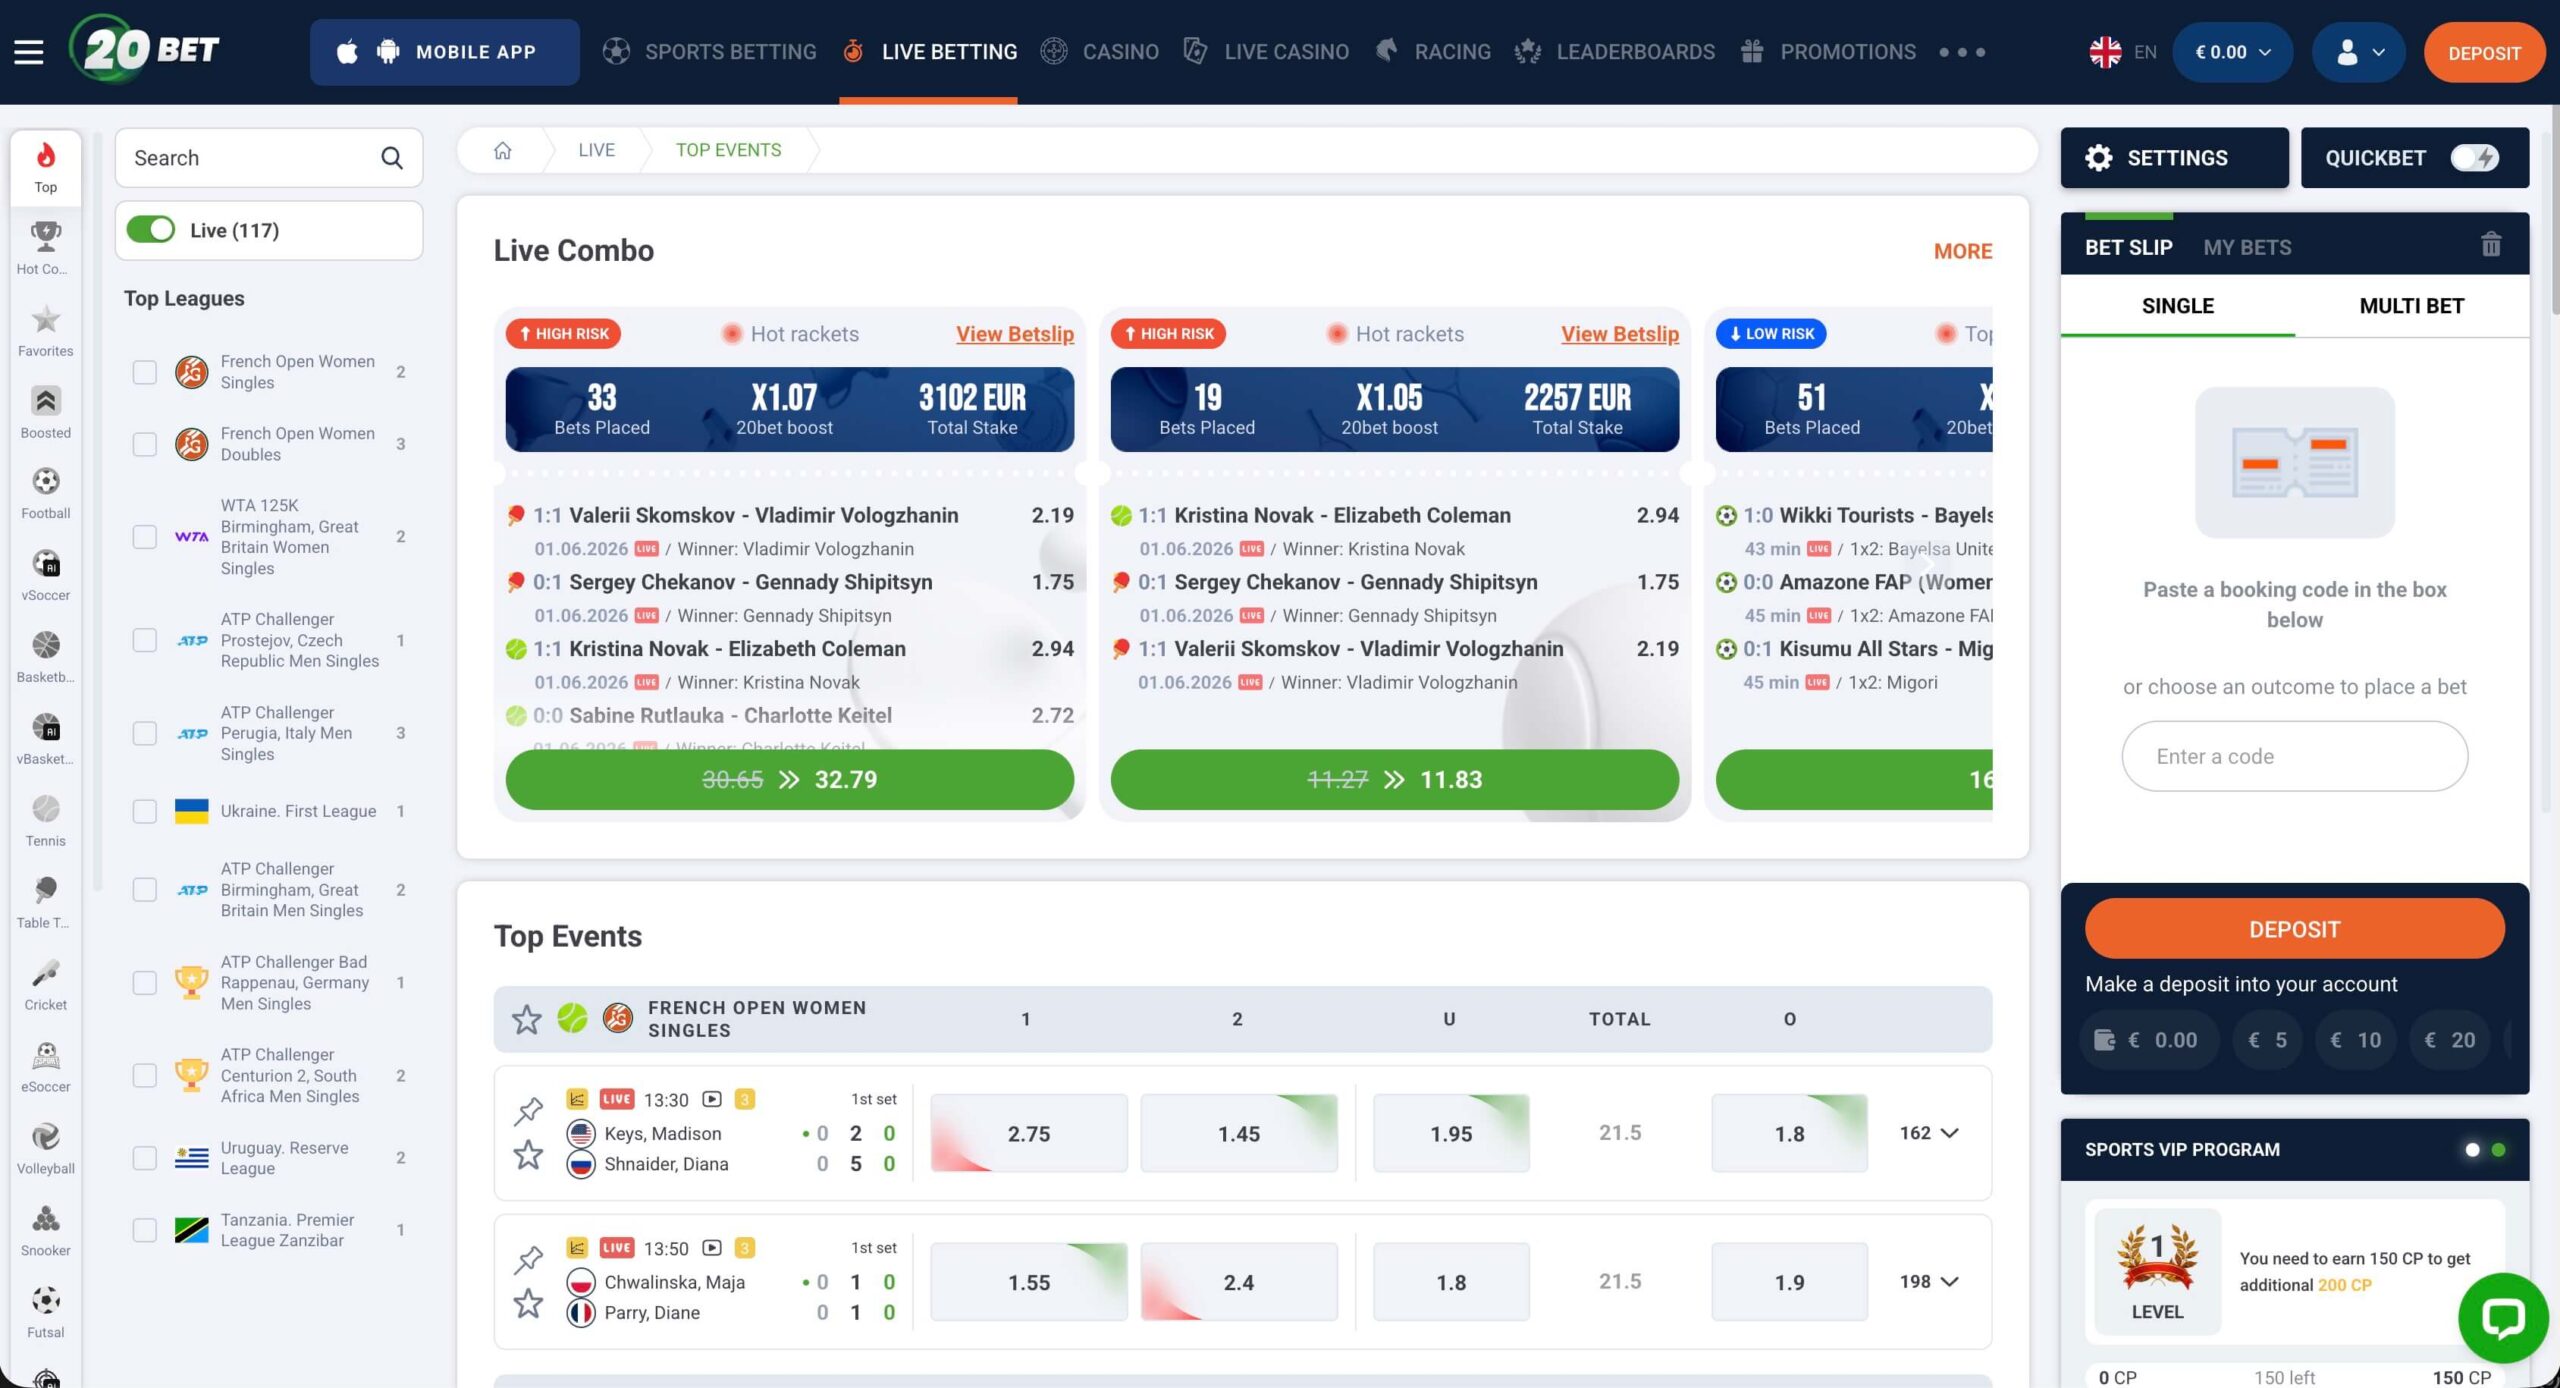Open the user account dropdown

pos(2359,52)
